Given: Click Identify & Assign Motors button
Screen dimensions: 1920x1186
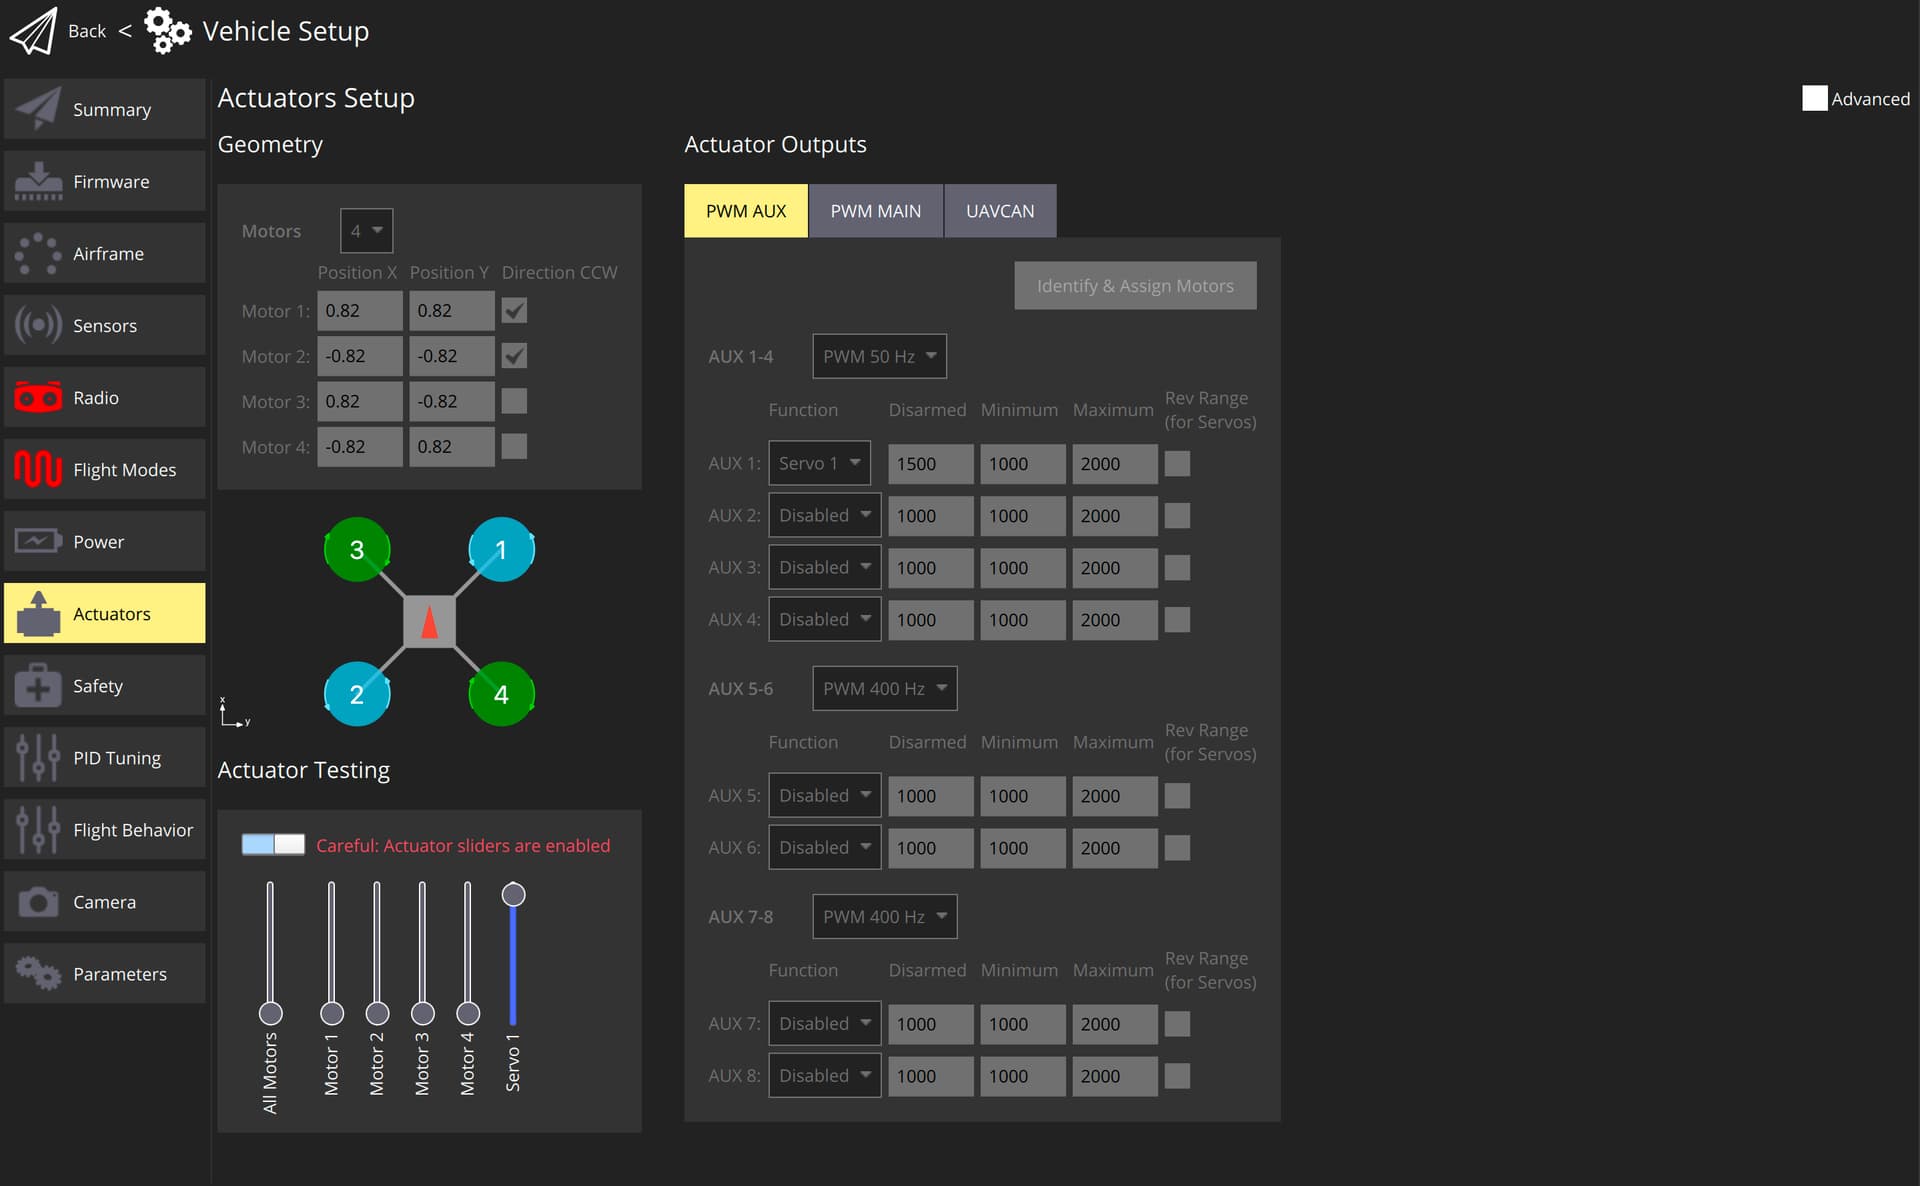Looking at the screenshot, I should (x=1134, y=286).
